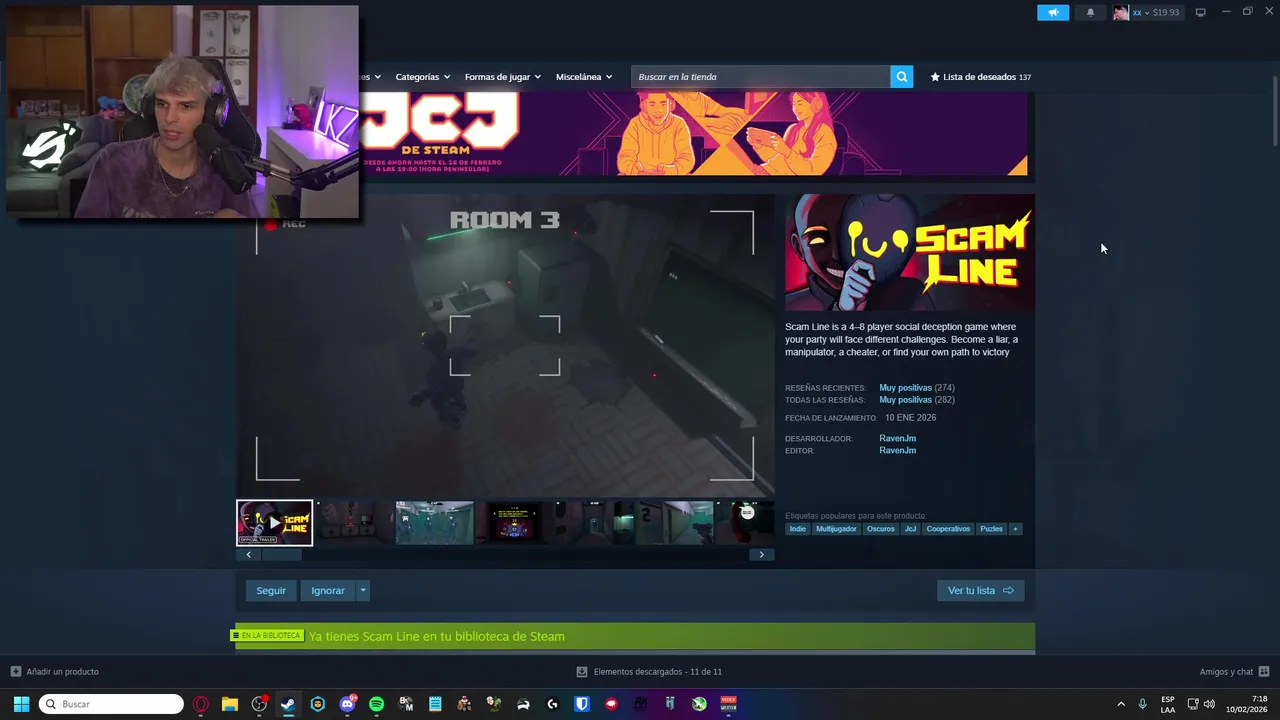
Task: Select the dark arcade screenshot thumbnail
Action: [514, 523]
